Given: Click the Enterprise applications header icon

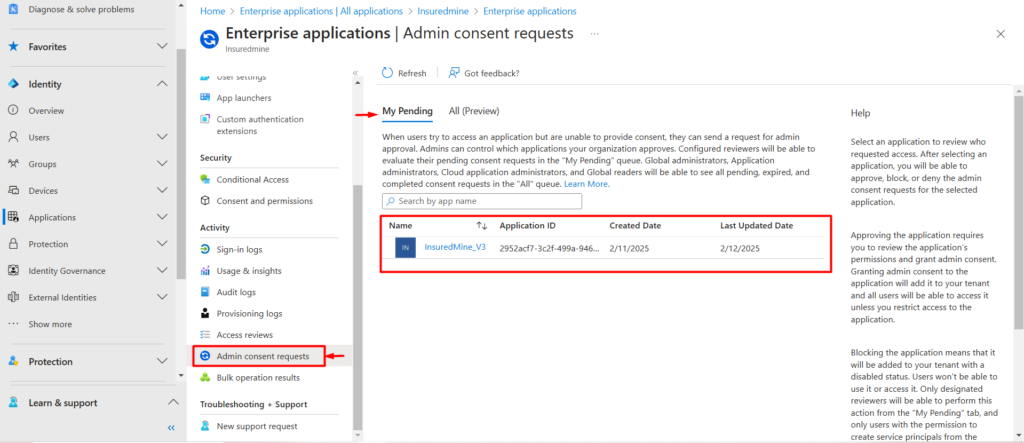Looking at the screenshot, I should point(209,39).
